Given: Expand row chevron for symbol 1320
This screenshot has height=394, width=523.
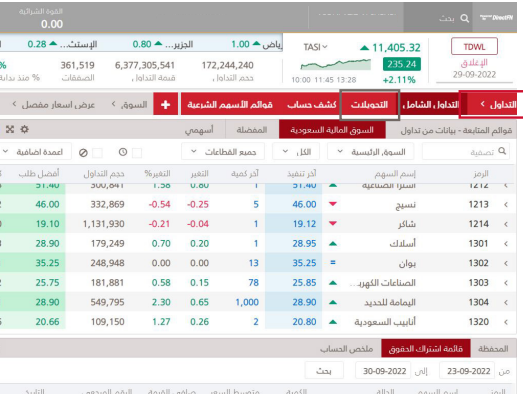Looking at the screenshot, I should coord(506,322).
